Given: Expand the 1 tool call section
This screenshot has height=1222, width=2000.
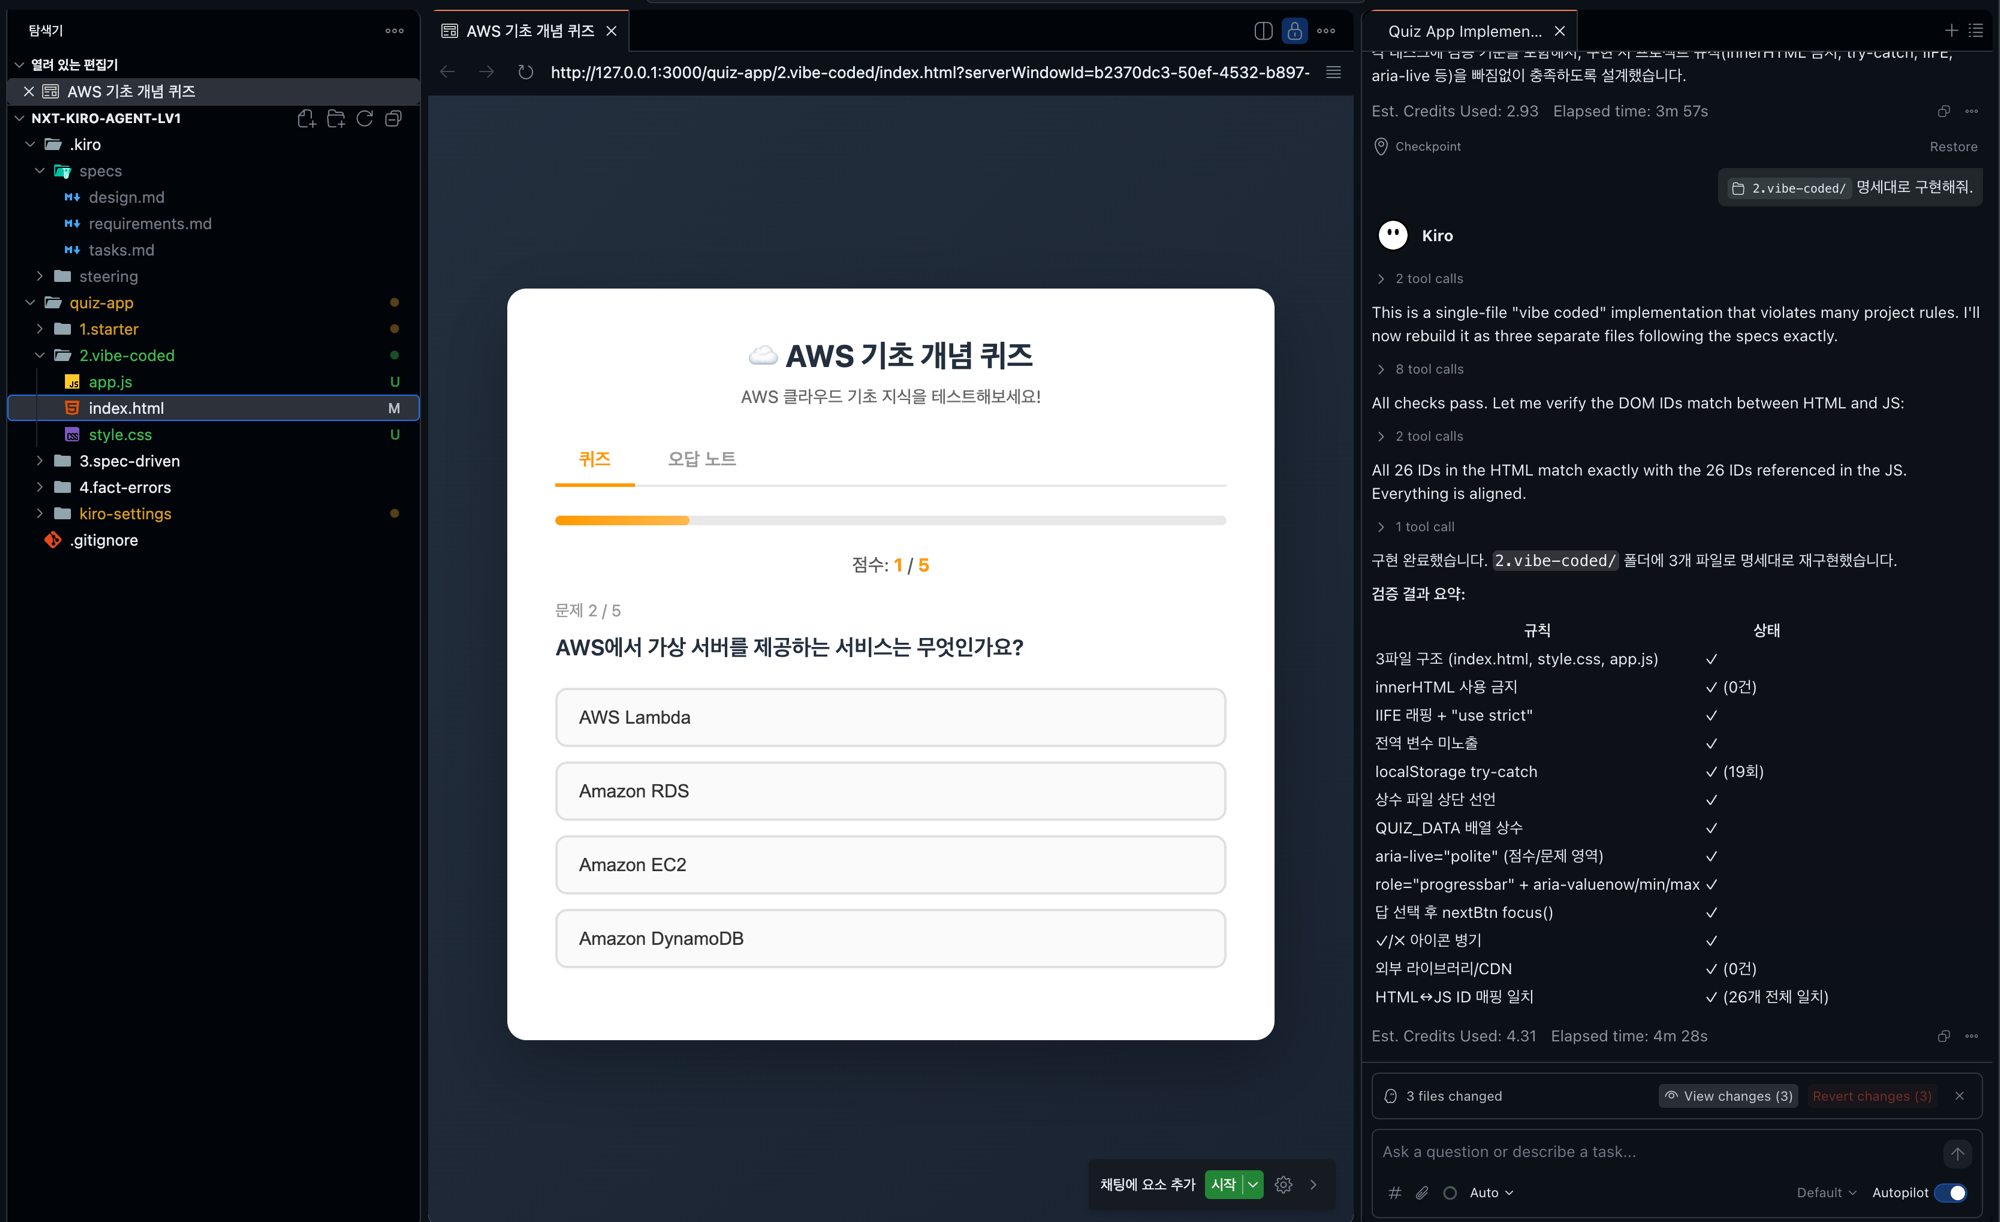Looking at the screenshot, I should click(x=1416, y=527).
